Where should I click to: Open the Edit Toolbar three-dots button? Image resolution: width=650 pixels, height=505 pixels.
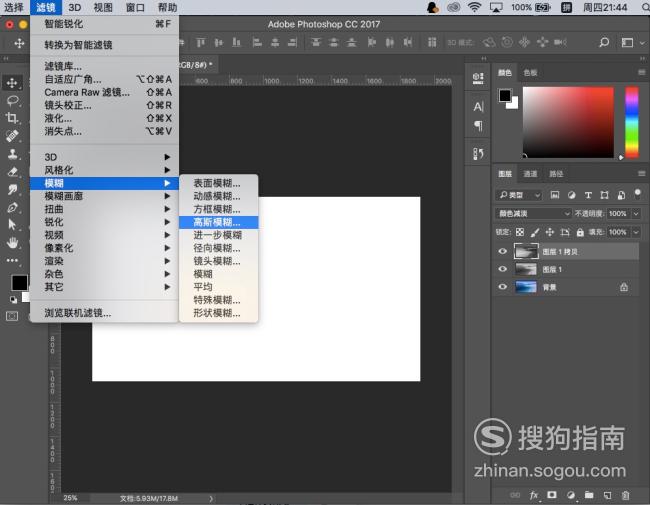click(x=12, y=260)
